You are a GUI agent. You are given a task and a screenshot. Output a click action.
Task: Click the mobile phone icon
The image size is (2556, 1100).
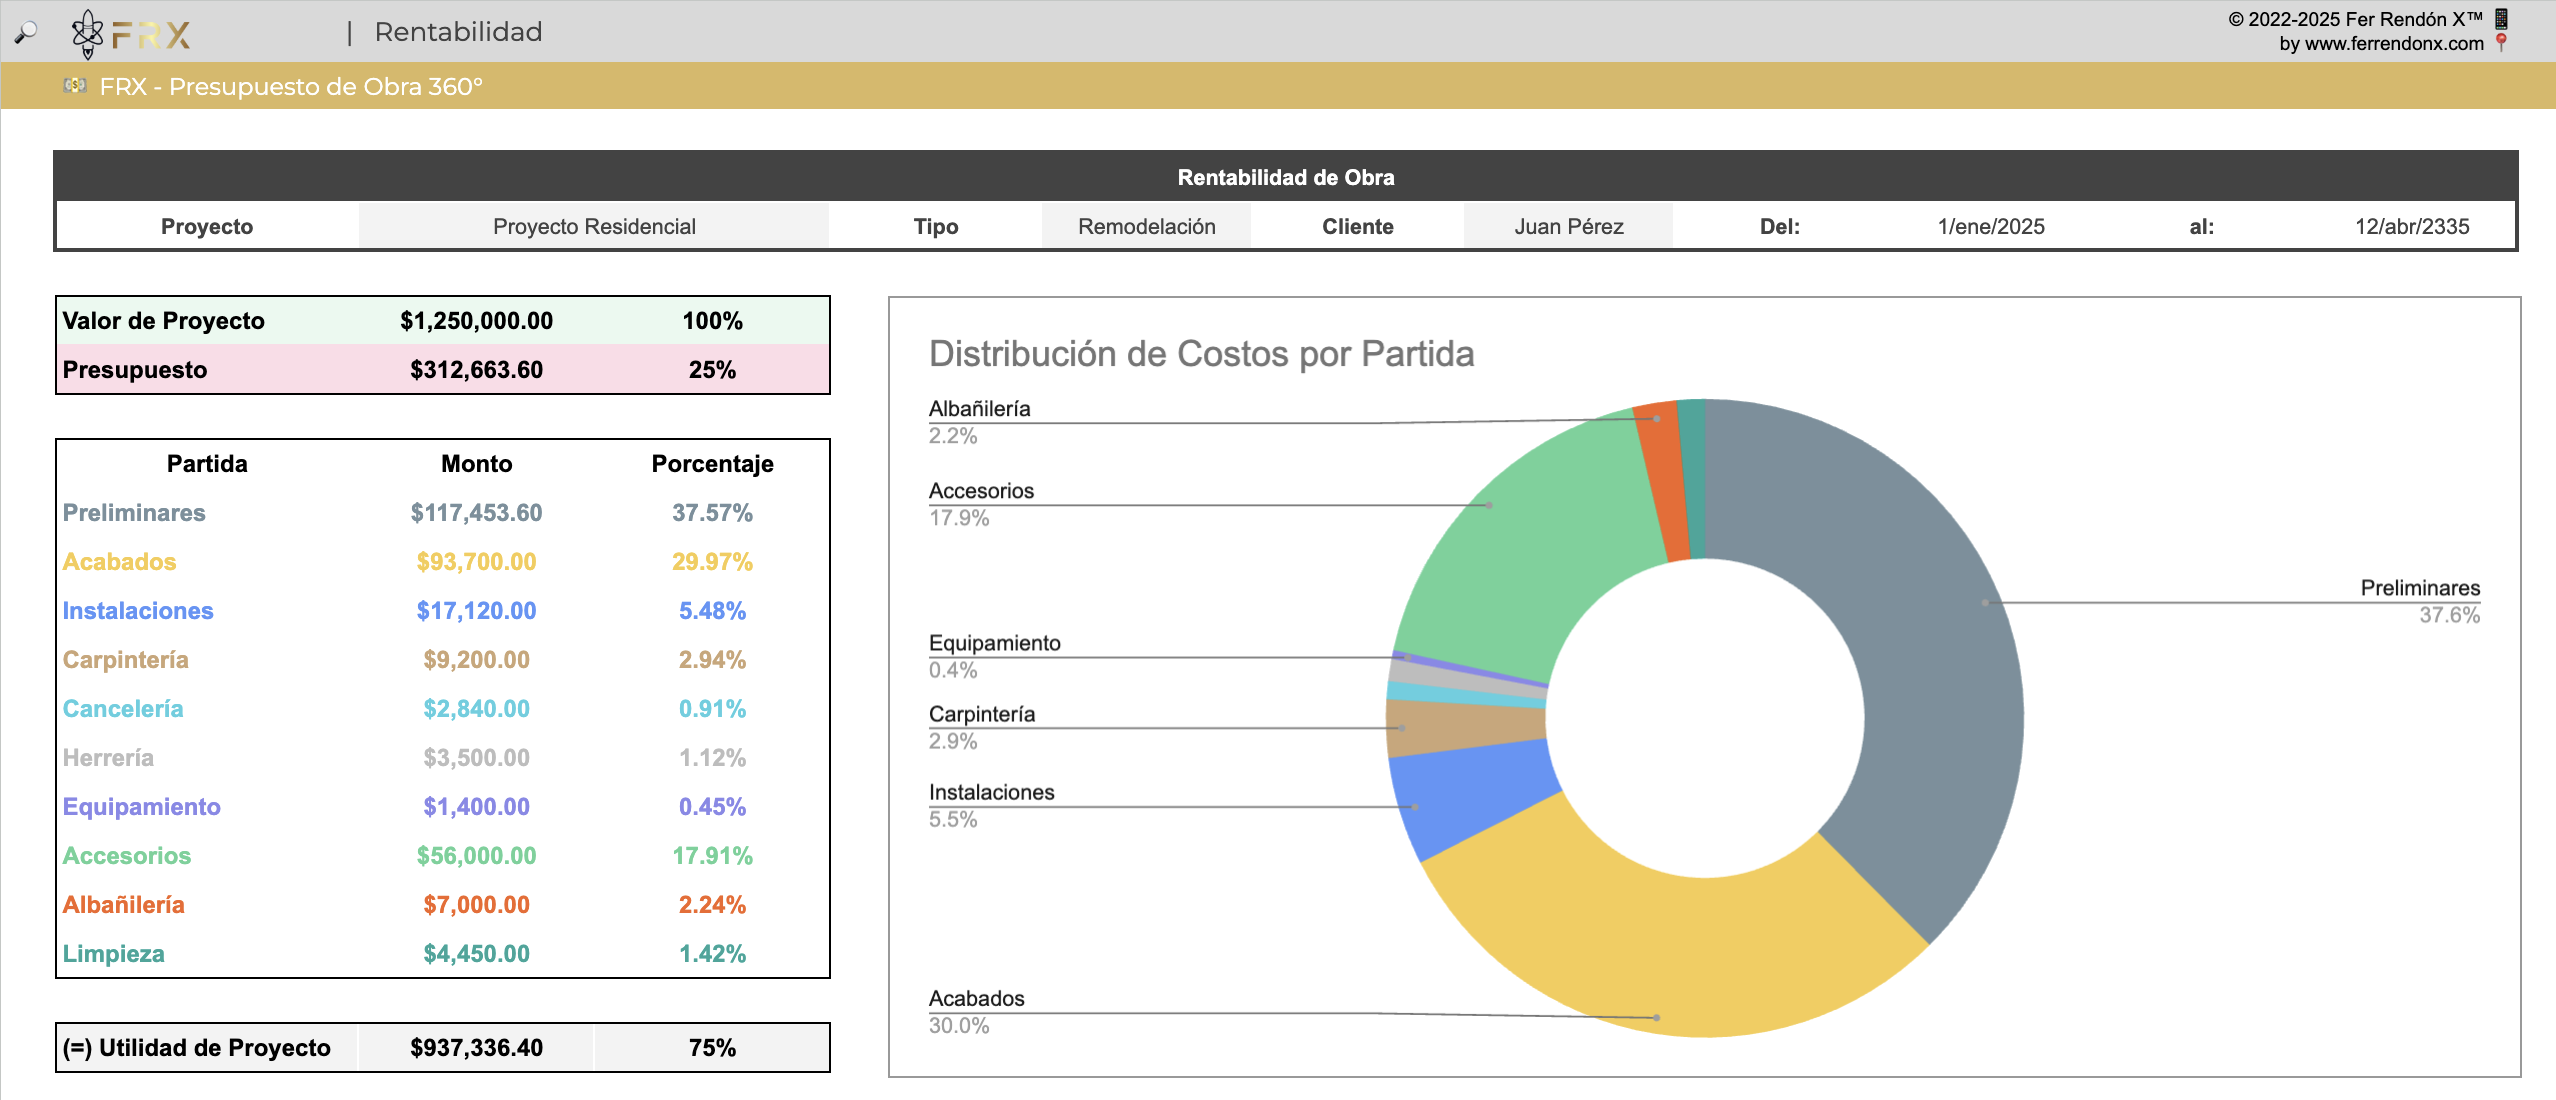pos(2501,19)
